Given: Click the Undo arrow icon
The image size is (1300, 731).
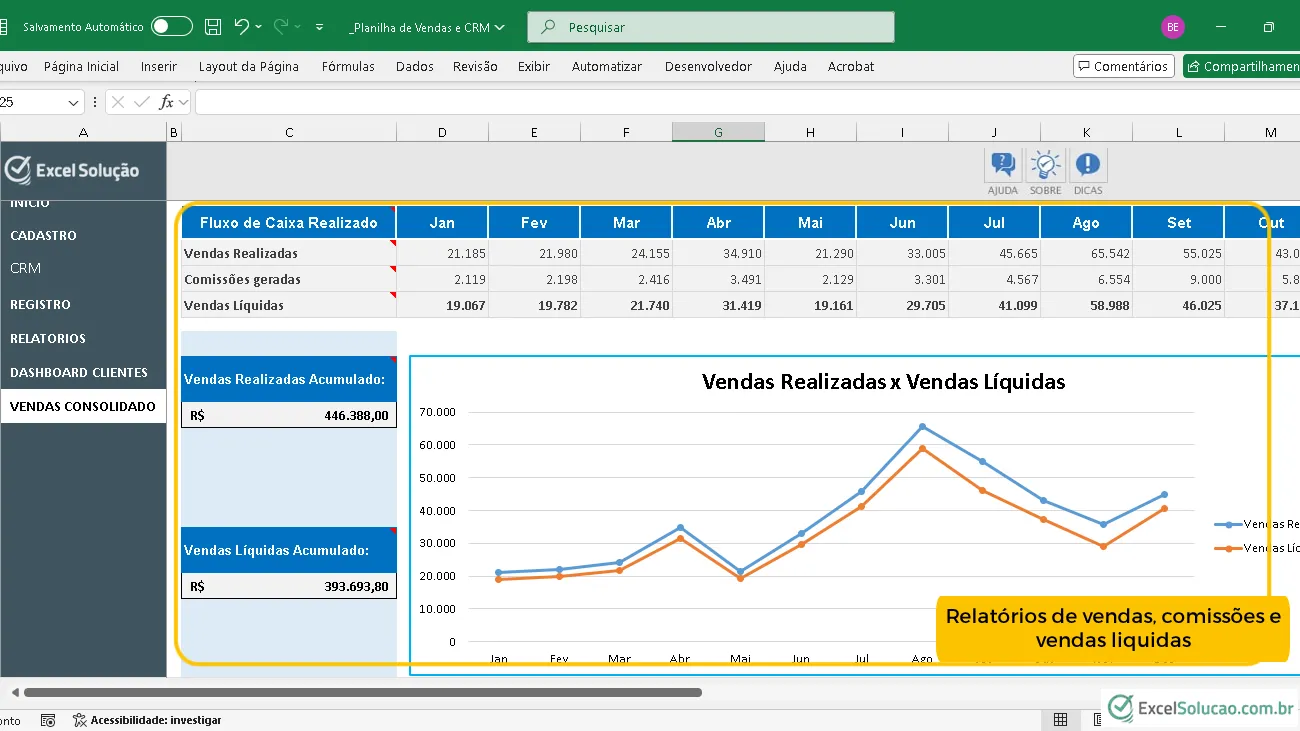Looking at the screenshot, I should pos(241,27).
